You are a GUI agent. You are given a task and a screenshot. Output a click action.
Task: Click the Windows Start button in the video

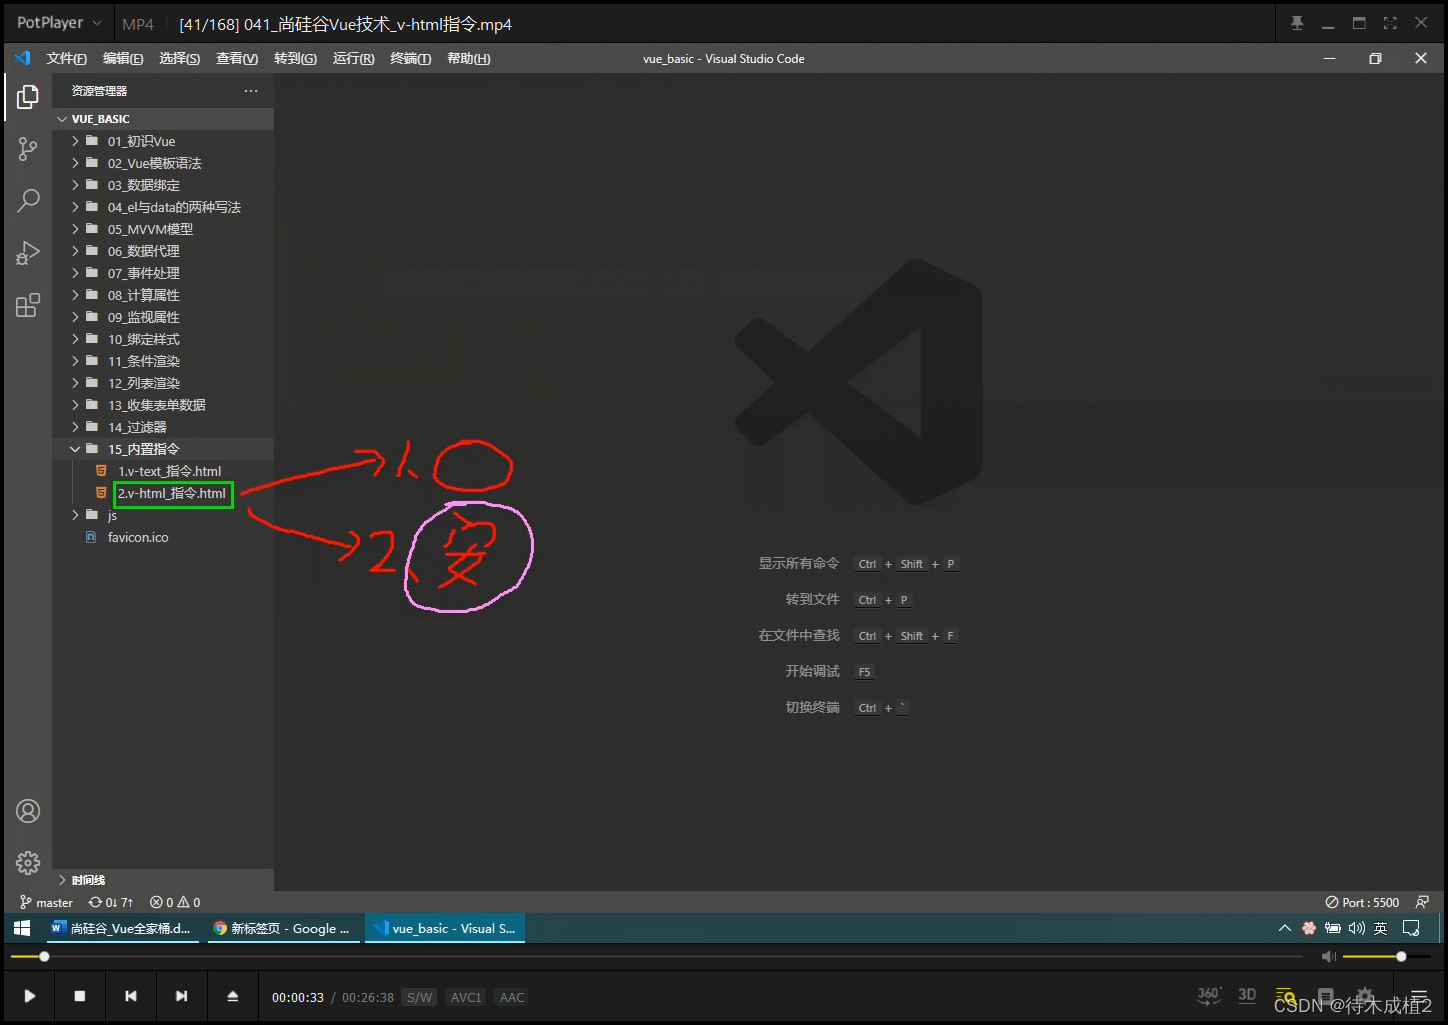click(22, 928)
